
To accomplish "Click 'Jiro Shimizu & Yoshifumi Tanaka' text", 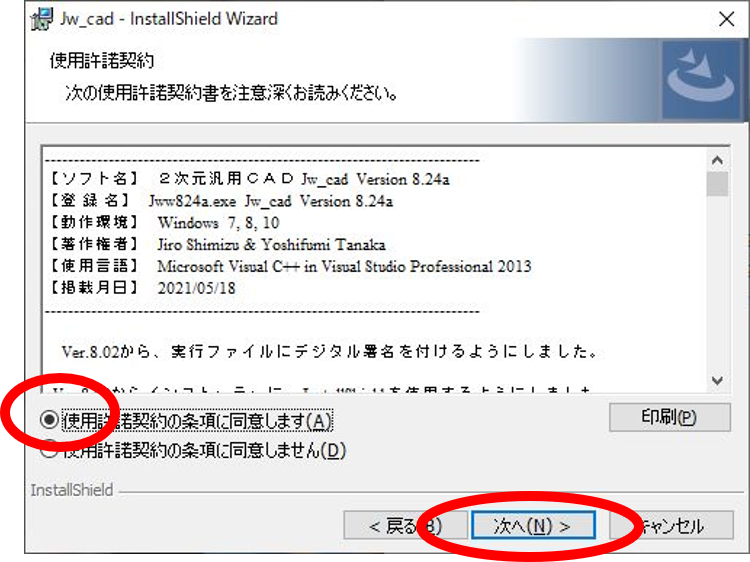I will click(272, 245).
